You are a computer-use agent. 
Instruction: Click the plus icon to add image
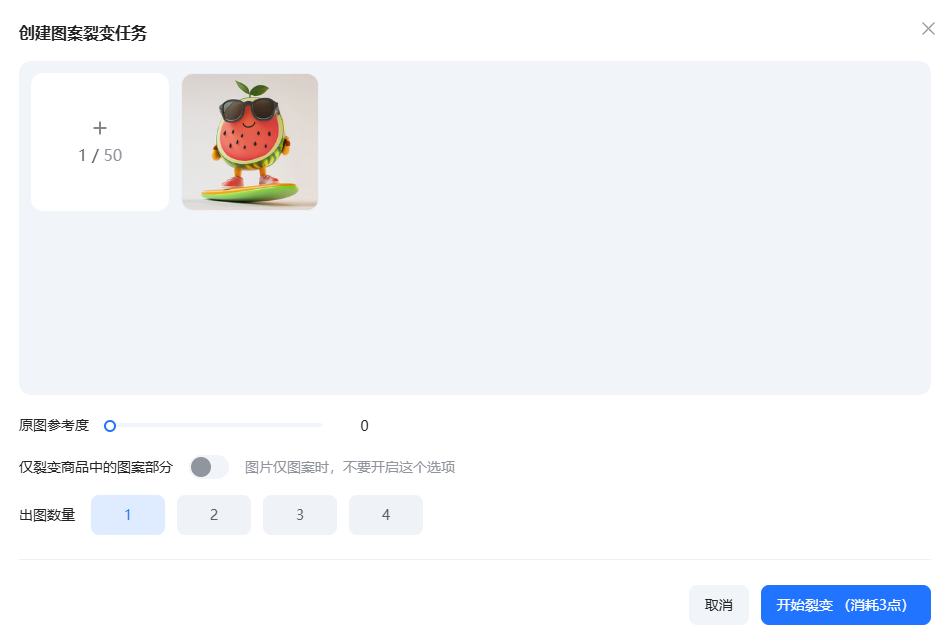tap(100, 128)
